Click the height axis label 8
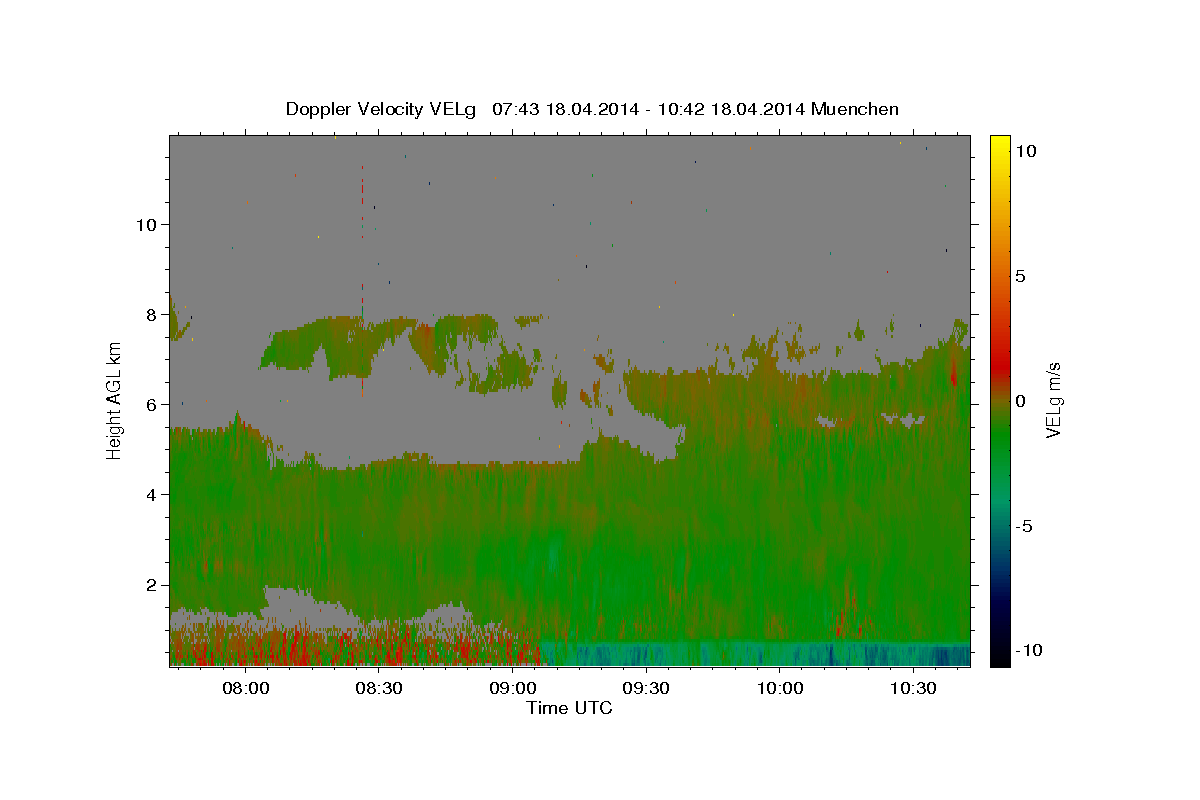This screenshot has height=800, width=1200. click(x=150, y=314)
